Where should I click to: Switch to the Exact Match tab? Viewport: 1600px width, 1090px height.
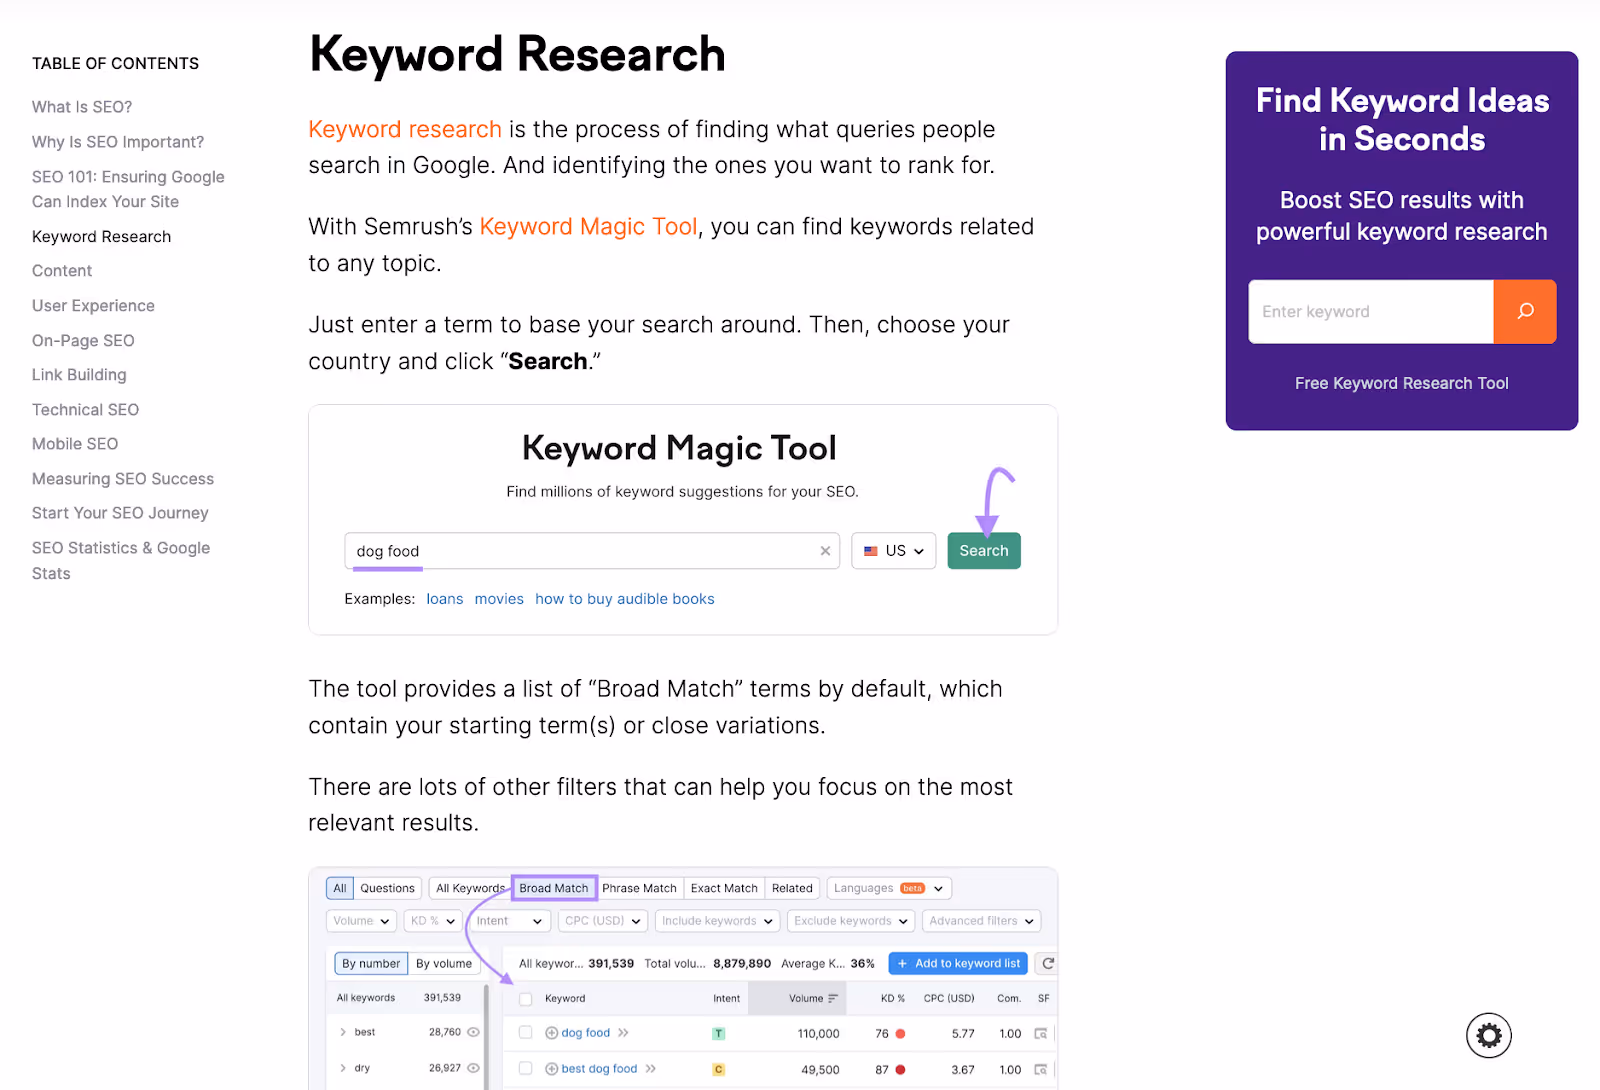724,888
